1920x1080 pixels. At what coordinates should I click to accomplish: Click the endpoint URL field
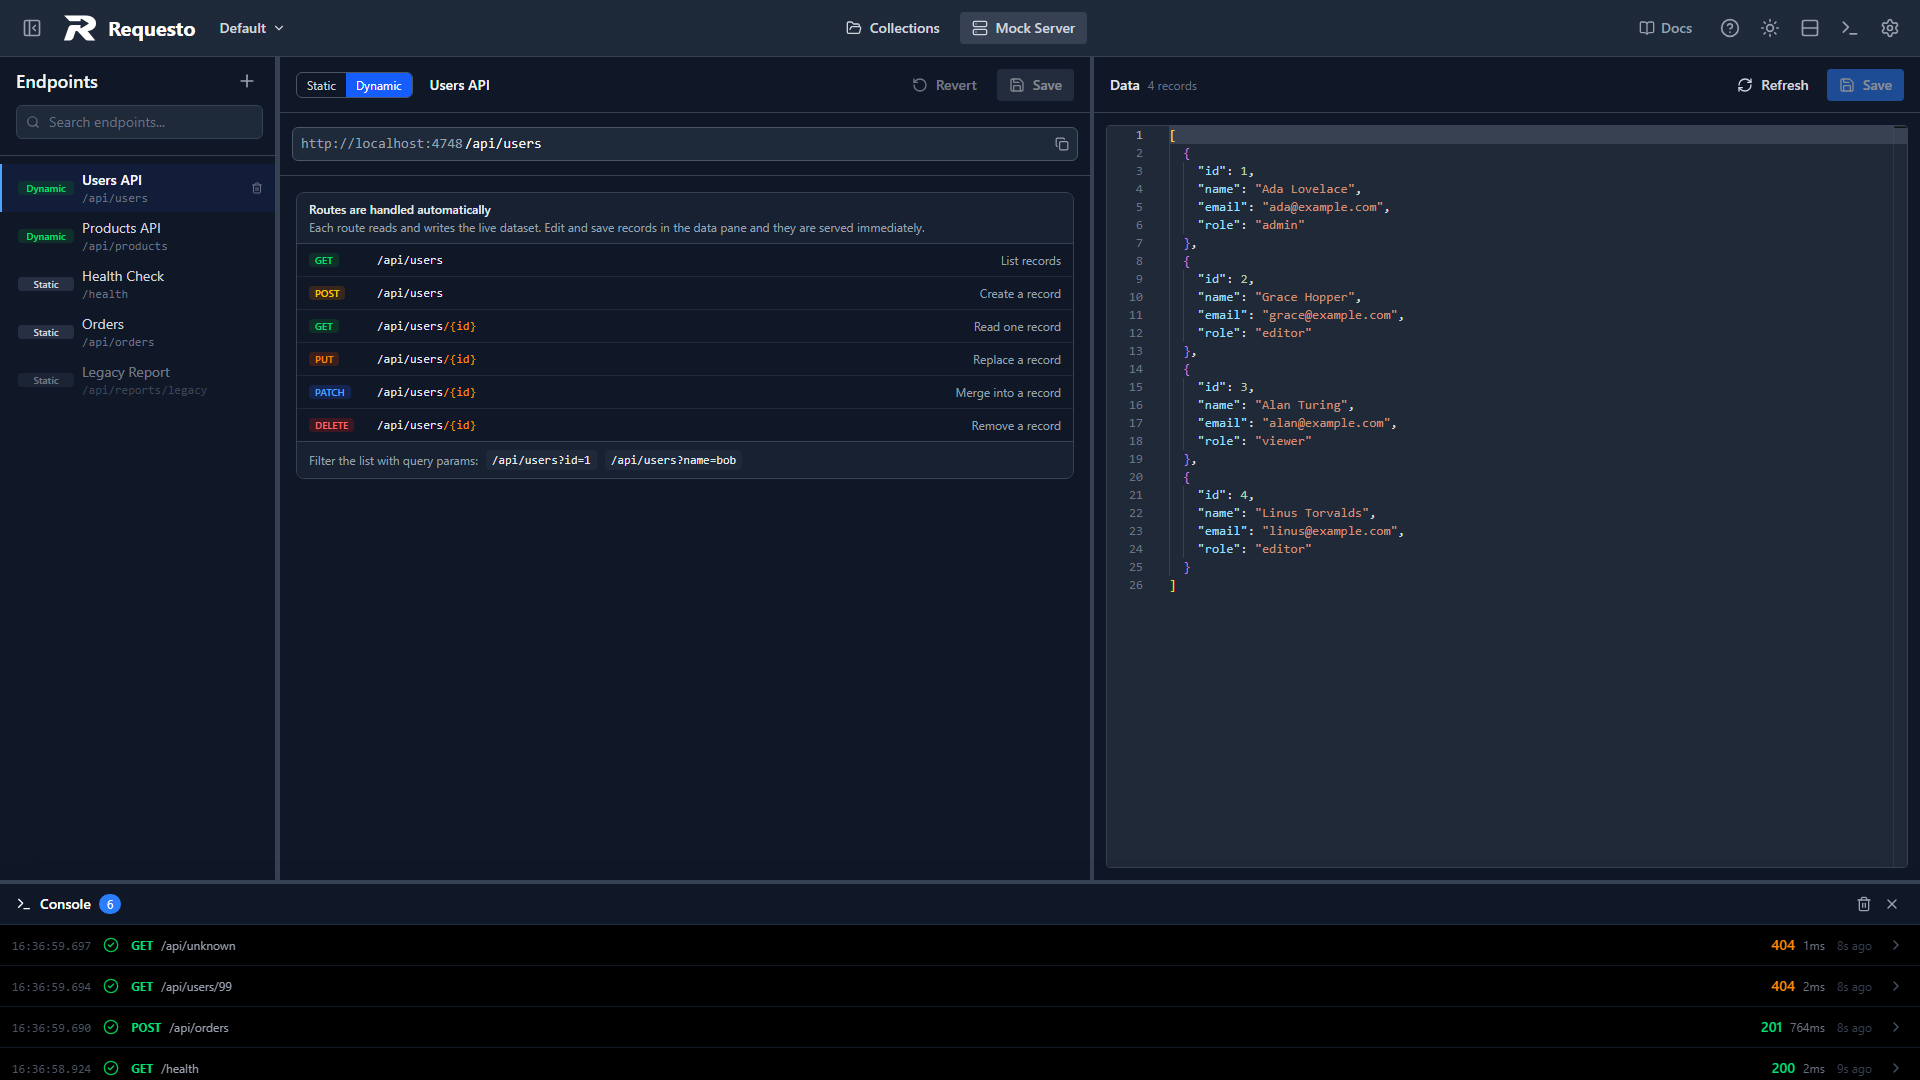coord(685,144)
